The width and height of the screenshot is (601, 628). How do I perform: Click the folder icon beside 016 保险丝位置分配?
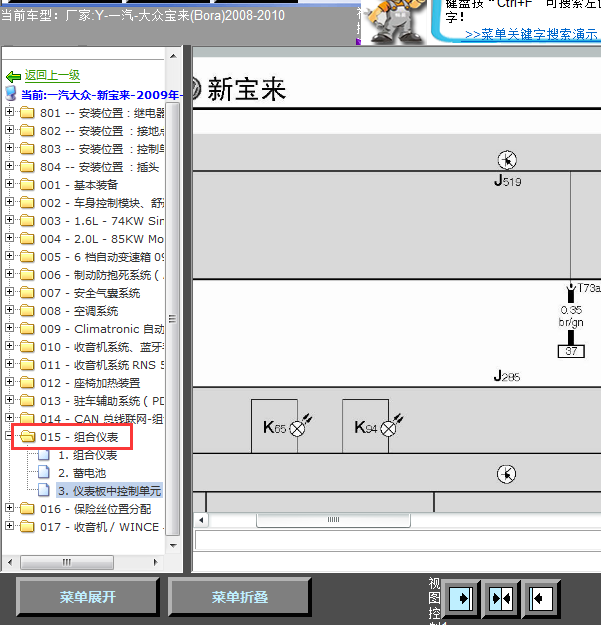(27, 509)
